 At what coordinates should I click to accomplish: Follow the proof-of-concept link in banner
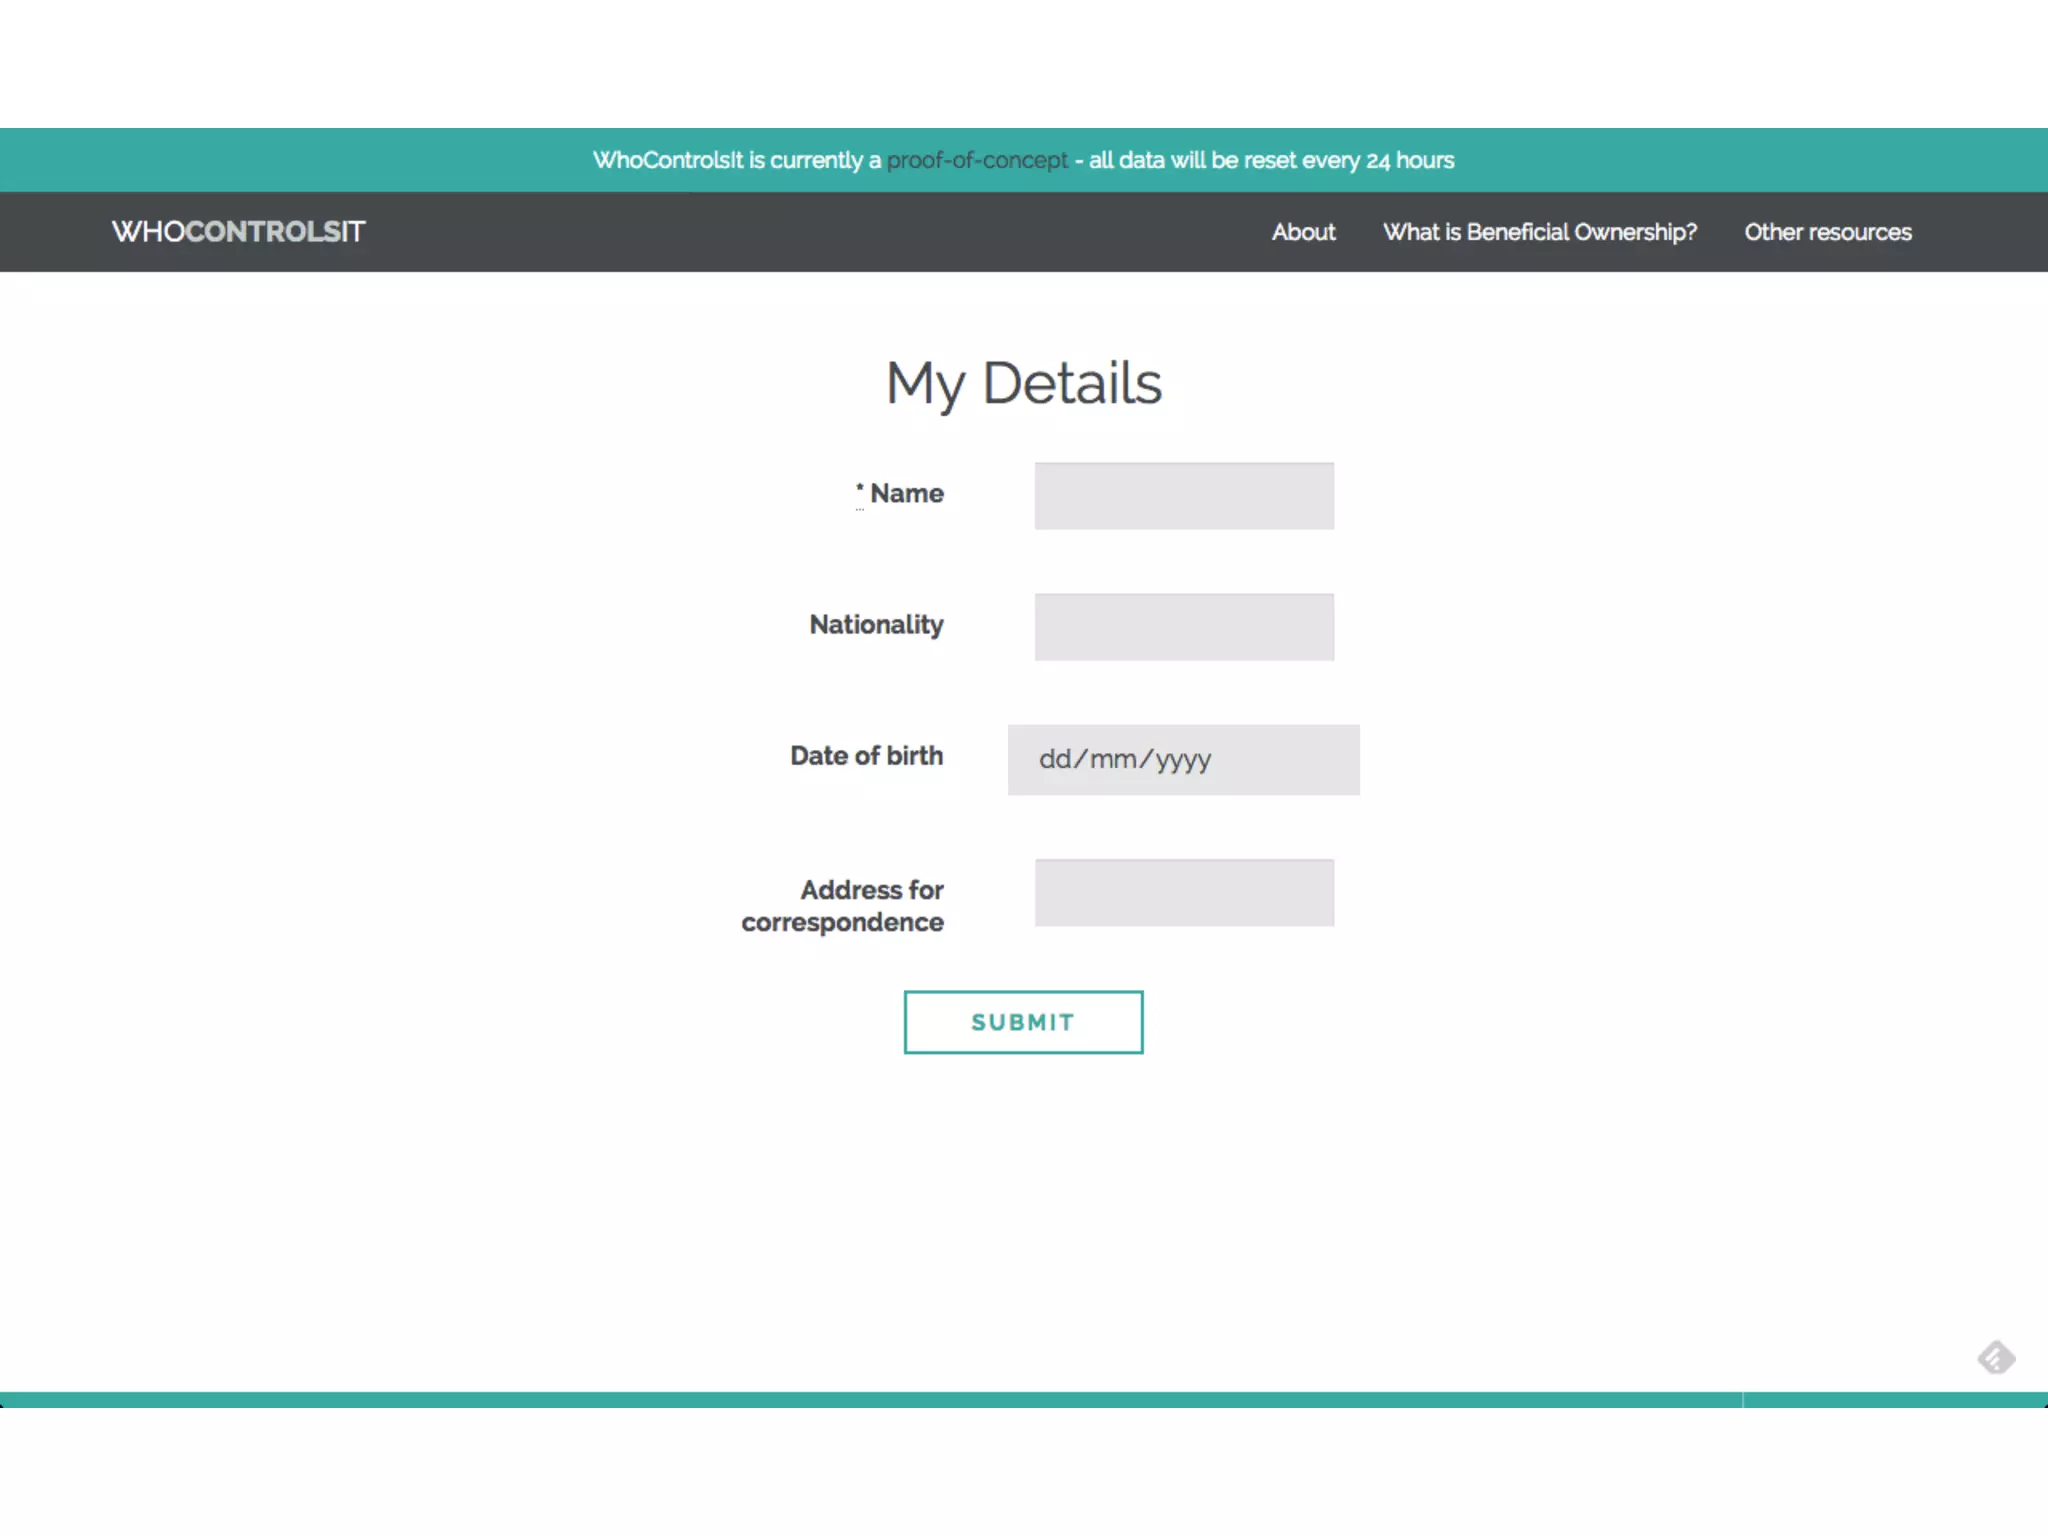point(977,160)
